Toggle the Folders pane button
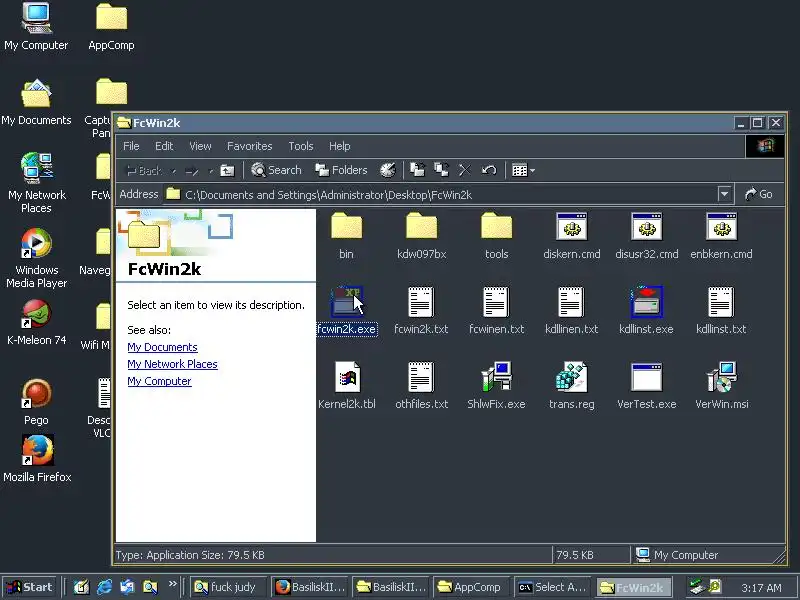This screenshot has width=800, height=600. (341, 170)
